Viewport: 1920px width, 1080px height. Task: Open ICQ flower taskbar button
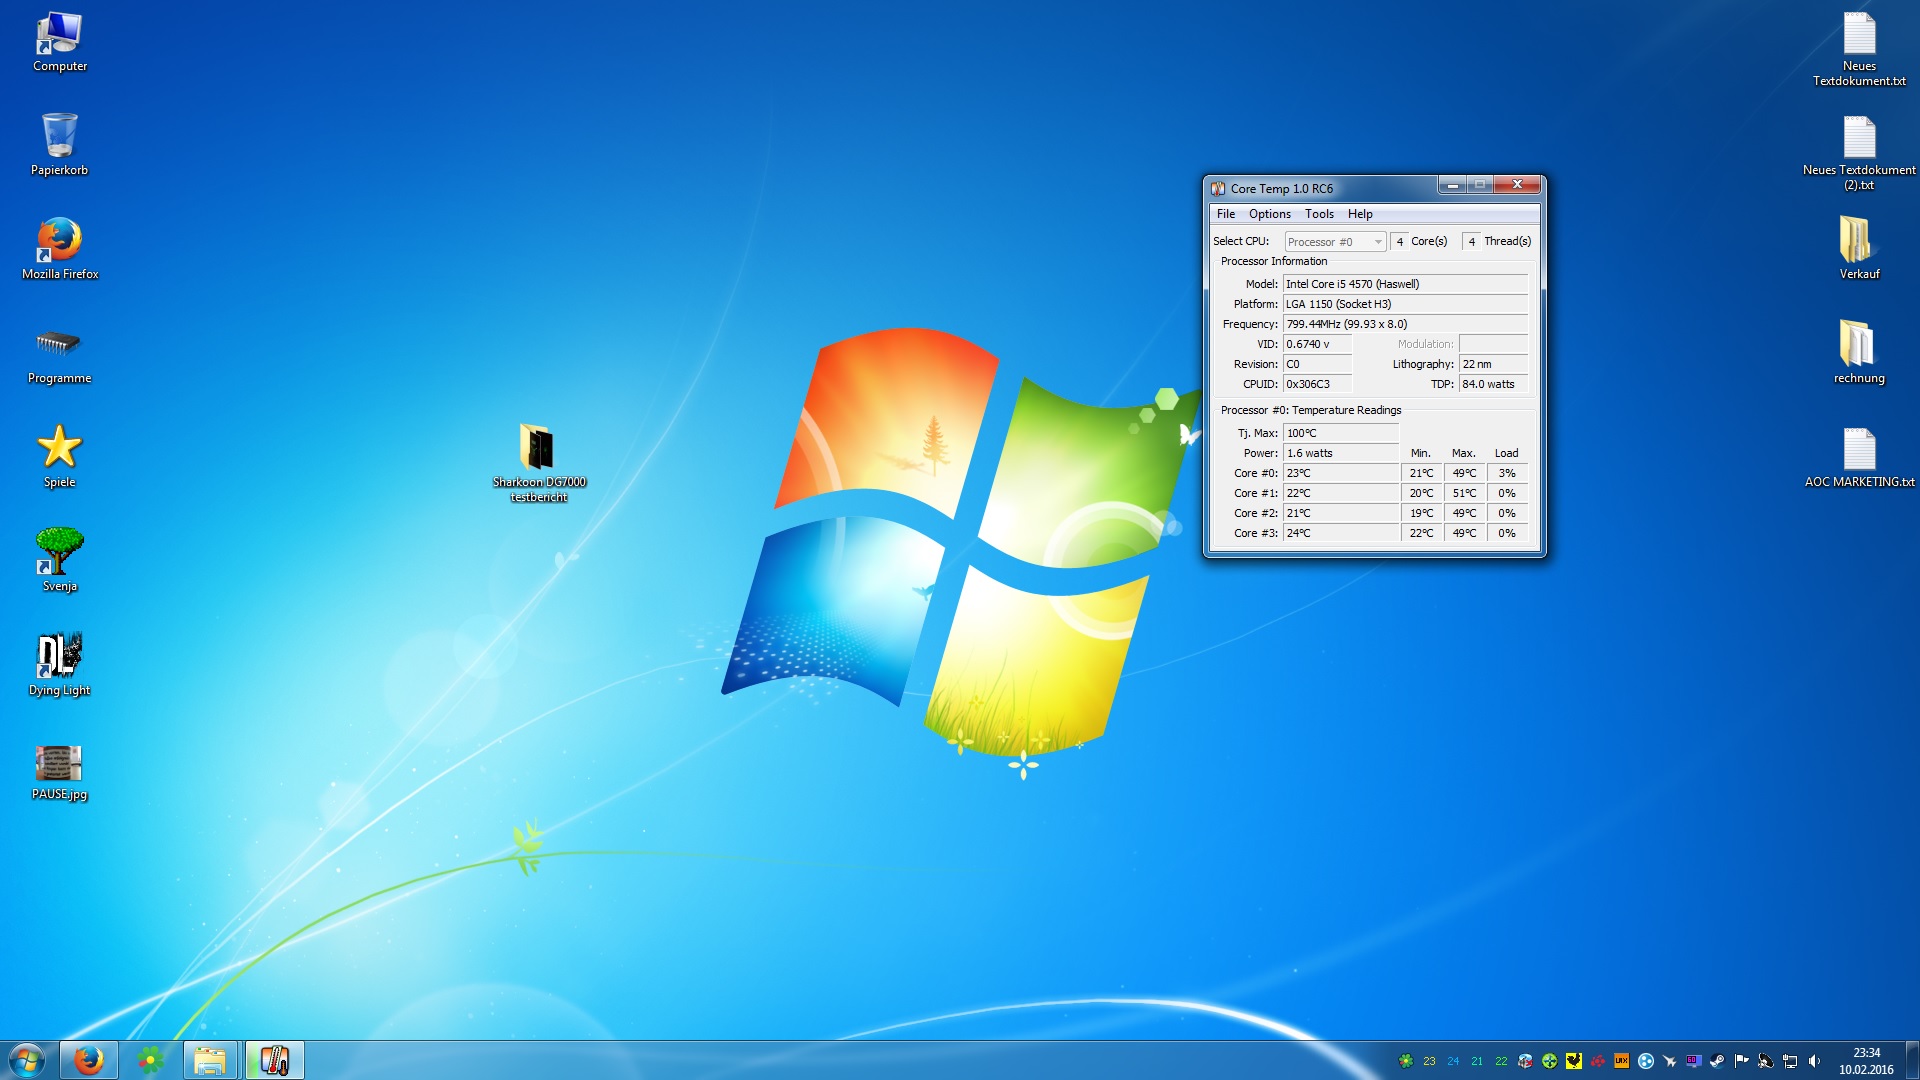(x=150, y=1060)
